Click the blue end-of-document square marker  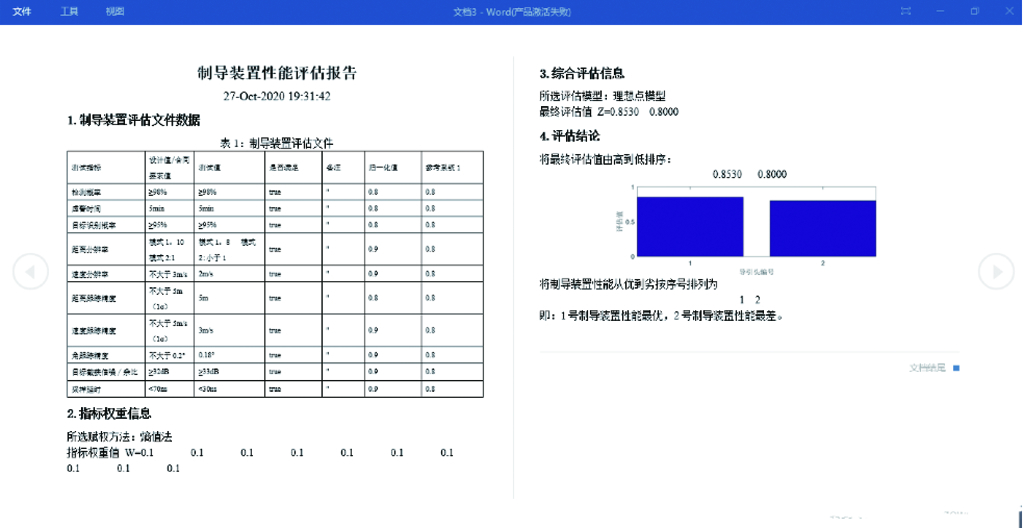click(956, 368)
